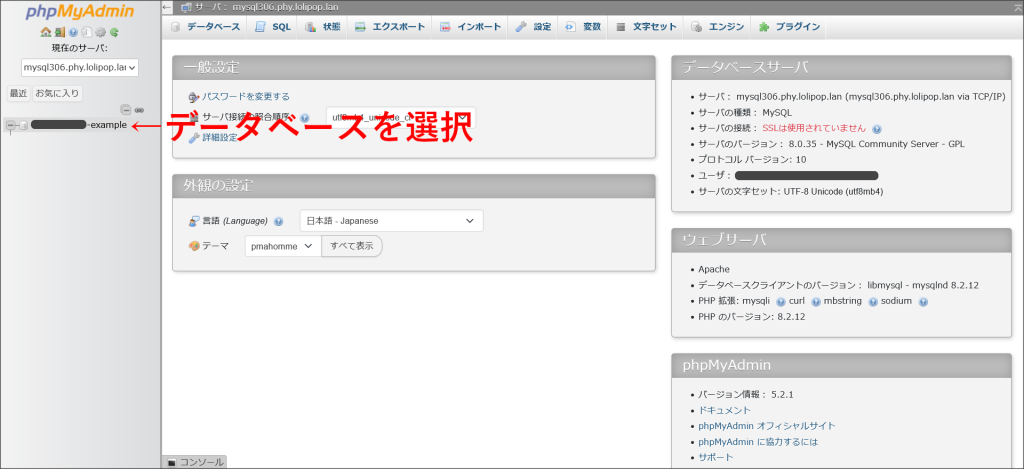The image size is (1024, 469).
Task: Toggle link with main panel chain icon
Action: click(139, 110)
